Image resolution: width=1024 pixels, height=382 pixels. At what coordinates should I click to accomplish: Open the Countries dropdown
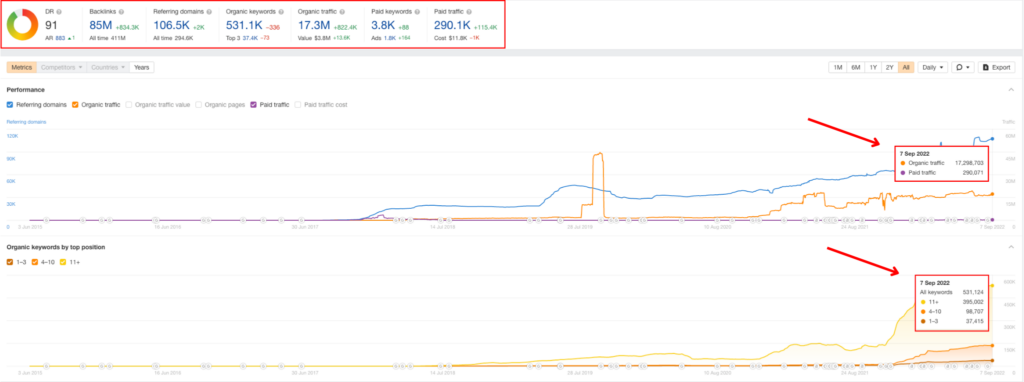coord(108,67)
